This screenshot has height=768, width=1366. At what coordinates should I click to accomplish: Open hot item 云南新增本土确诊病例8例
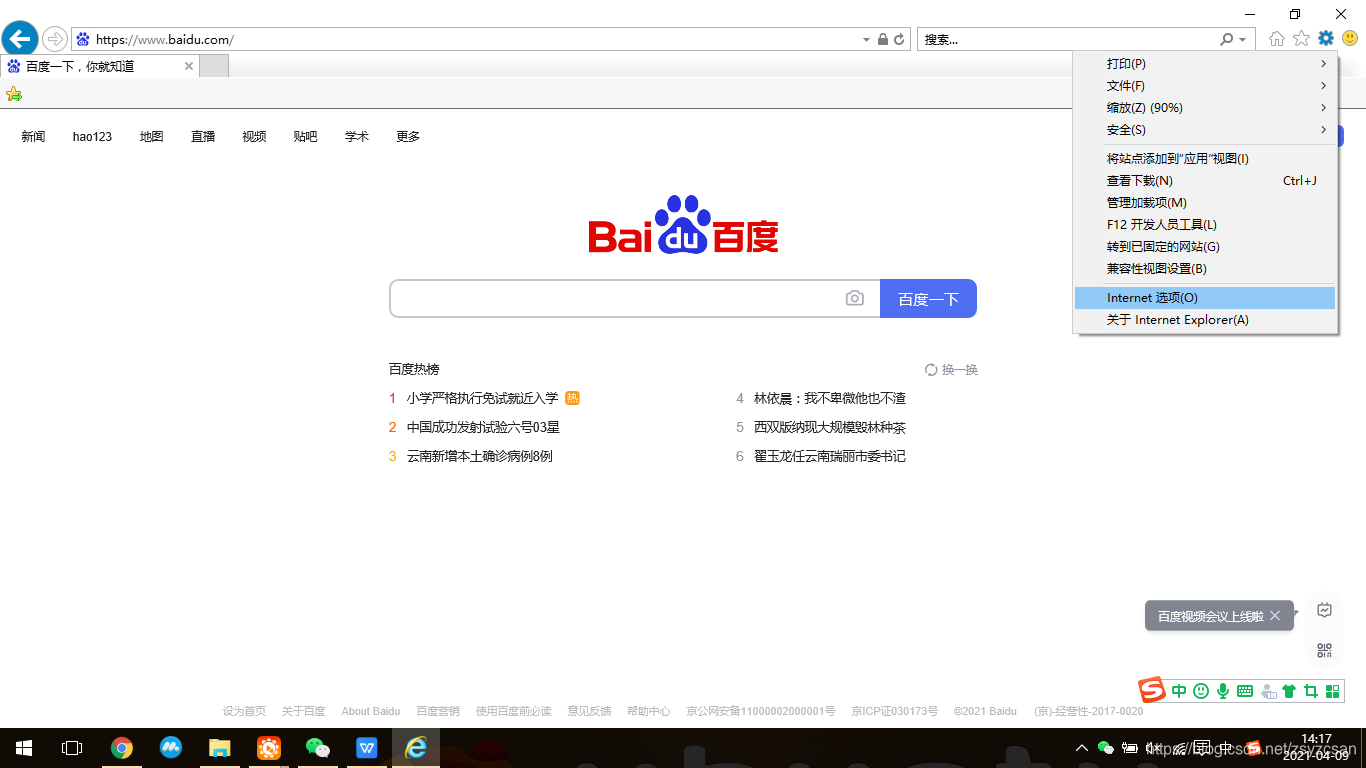point(479,456)
